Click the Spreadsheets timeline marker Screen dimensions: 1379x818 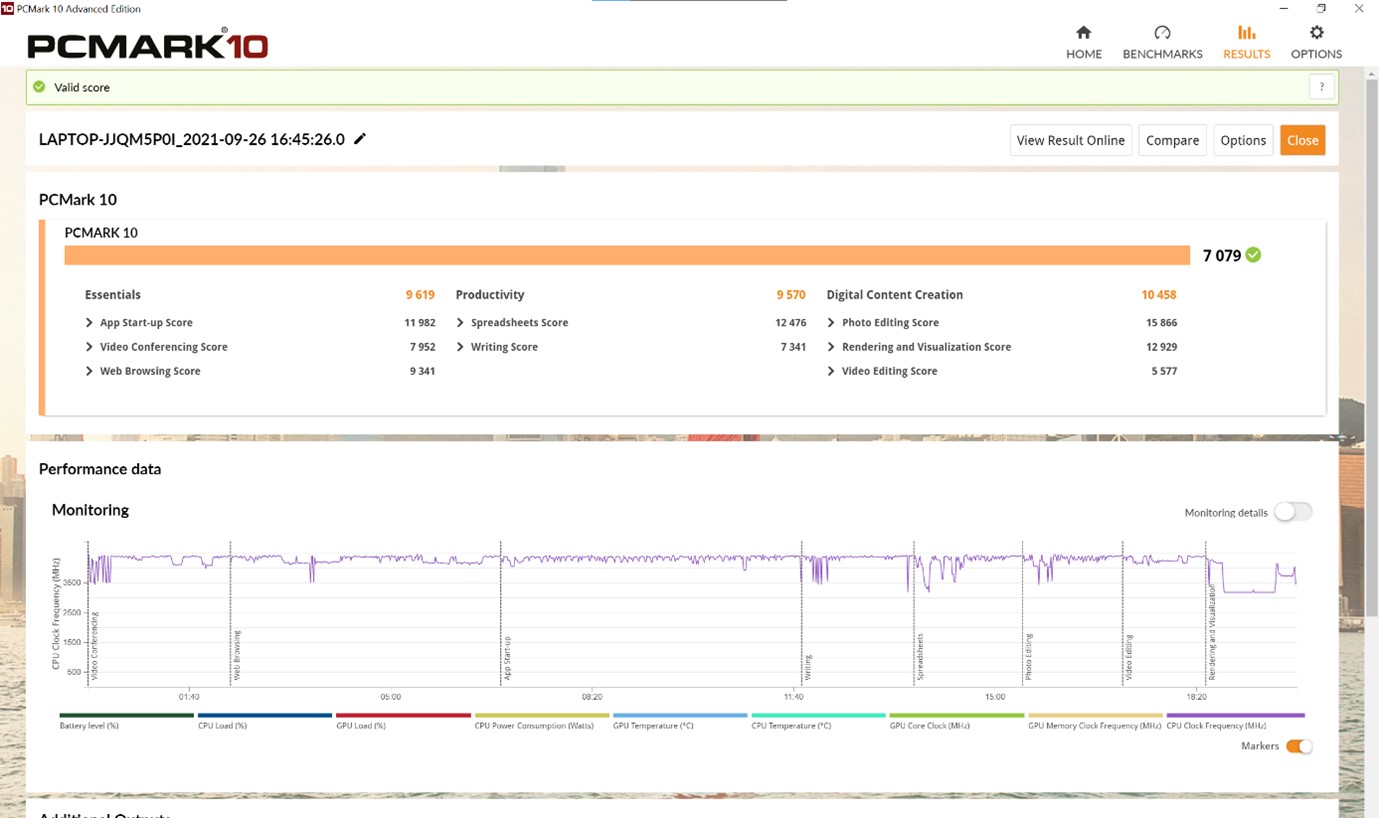920,656
